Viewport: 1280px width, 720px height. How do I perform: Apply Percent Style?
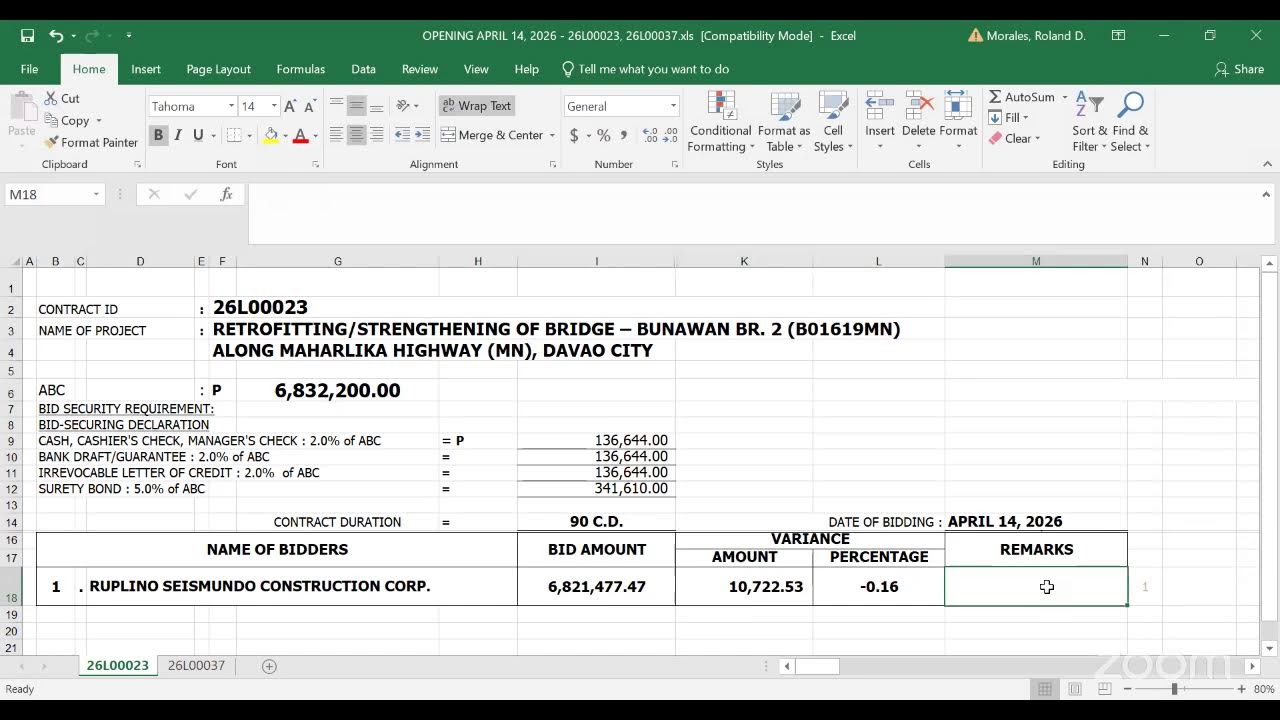pos(604,135)
